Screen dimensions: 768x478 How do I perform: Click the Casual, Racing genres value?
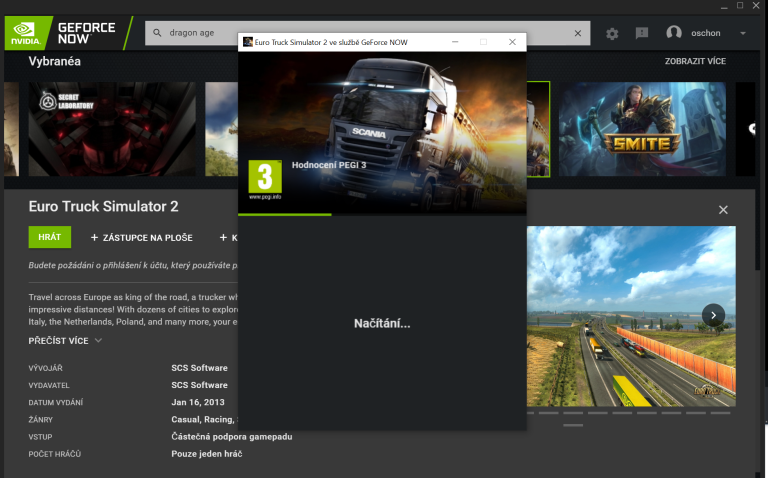203,419
